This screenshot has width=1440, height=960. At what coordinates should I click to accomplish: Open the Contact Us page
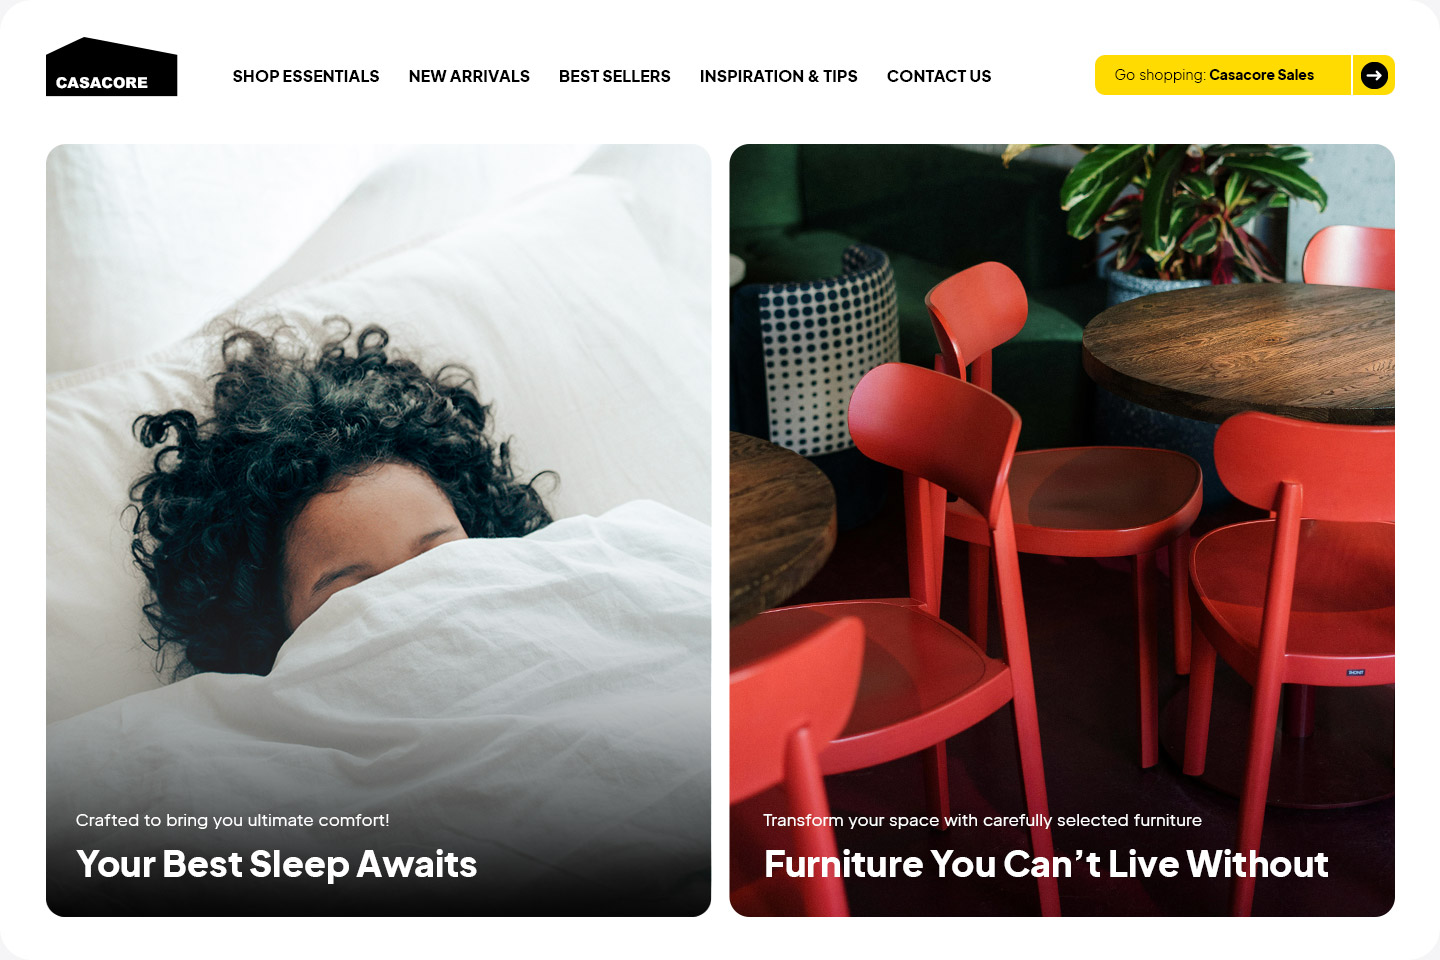click(939, 76)
